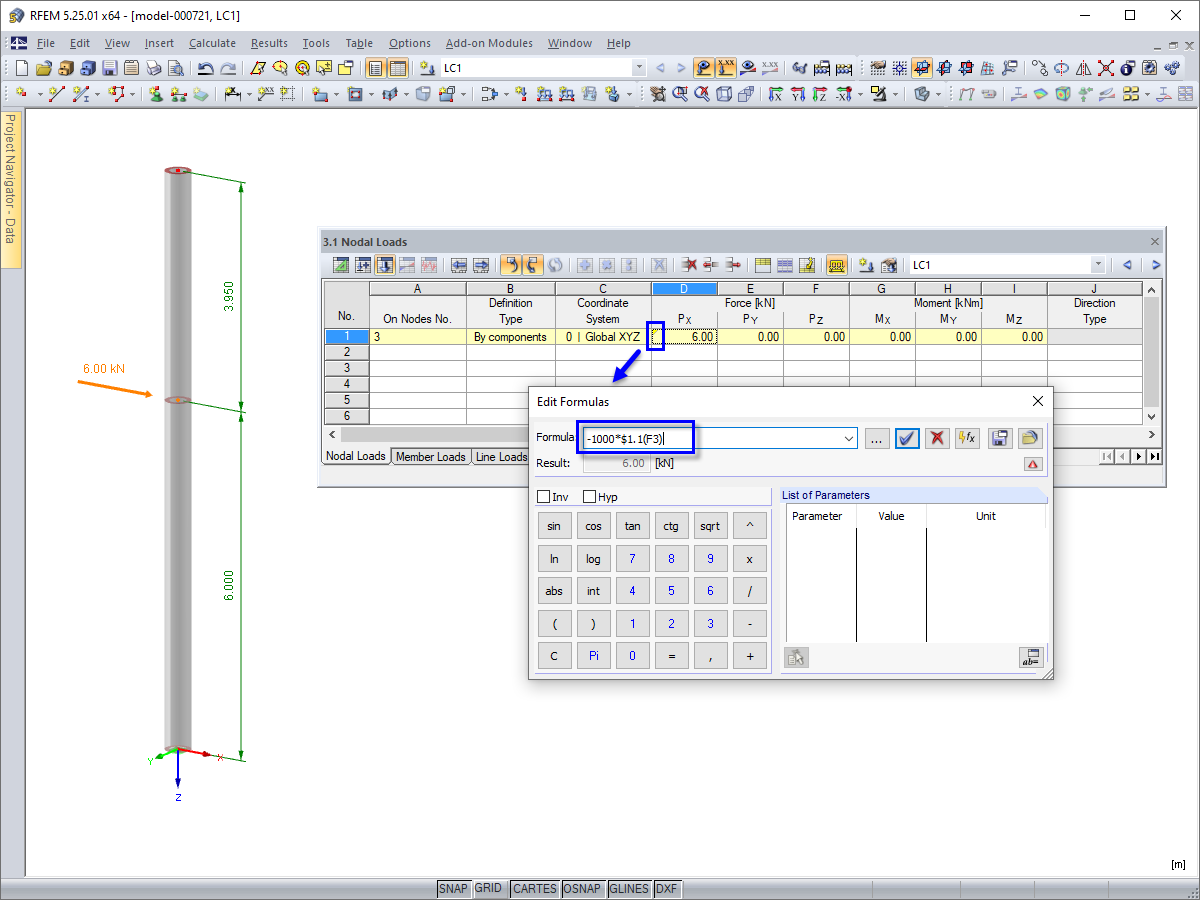The width and height of the screenshot is (1200, 900).
Task: Open Project Navigator - Data side panel tab
Action: [11, 188]
